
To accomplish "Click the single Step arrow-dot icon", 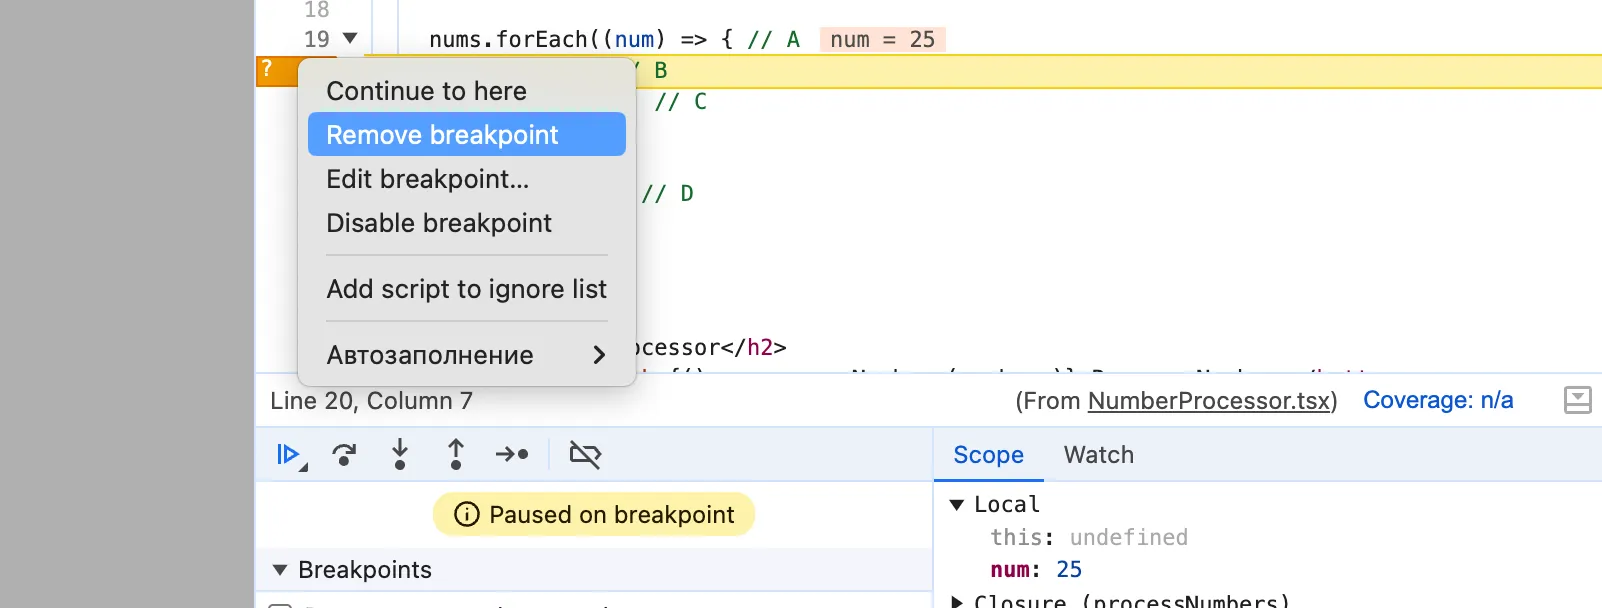I will pyautogui.click(x=512, y=455).
